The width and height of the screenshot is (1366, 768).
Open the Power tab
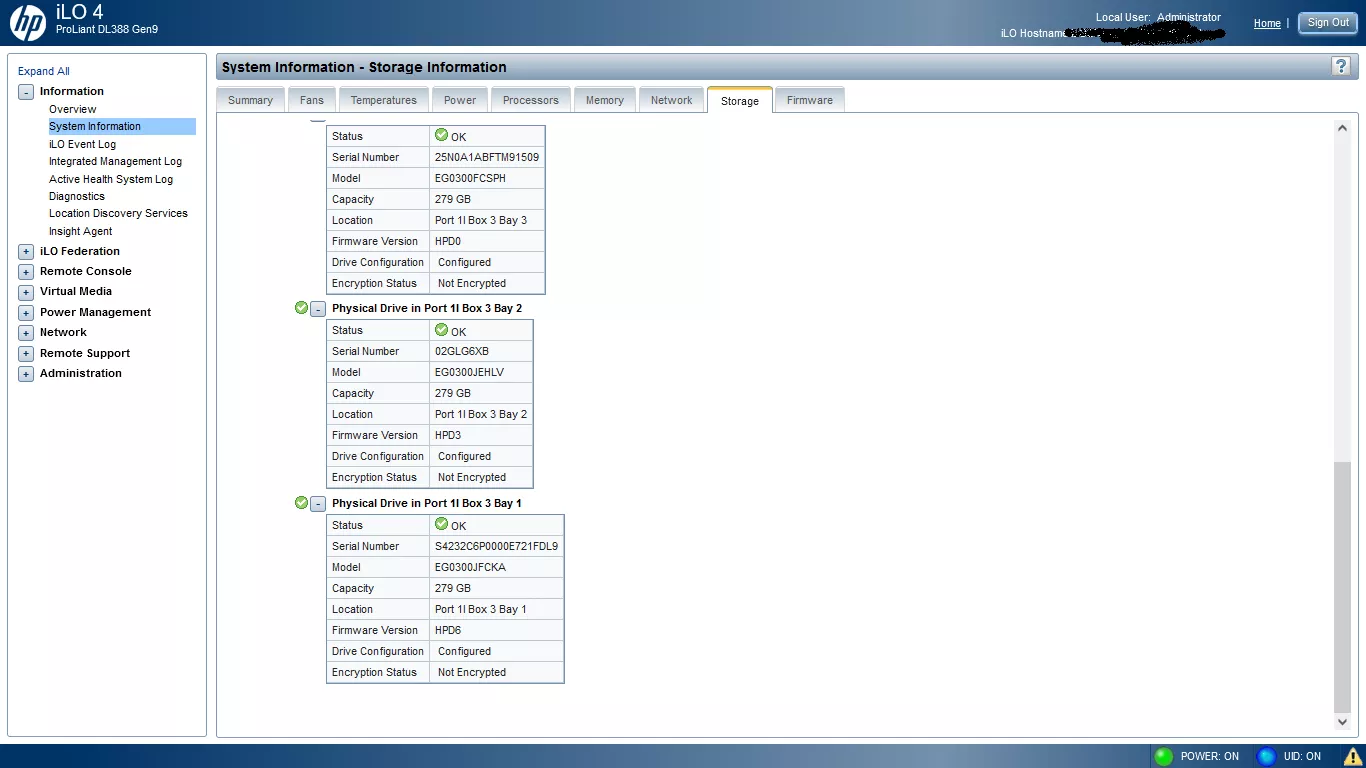tap(460, 100)
